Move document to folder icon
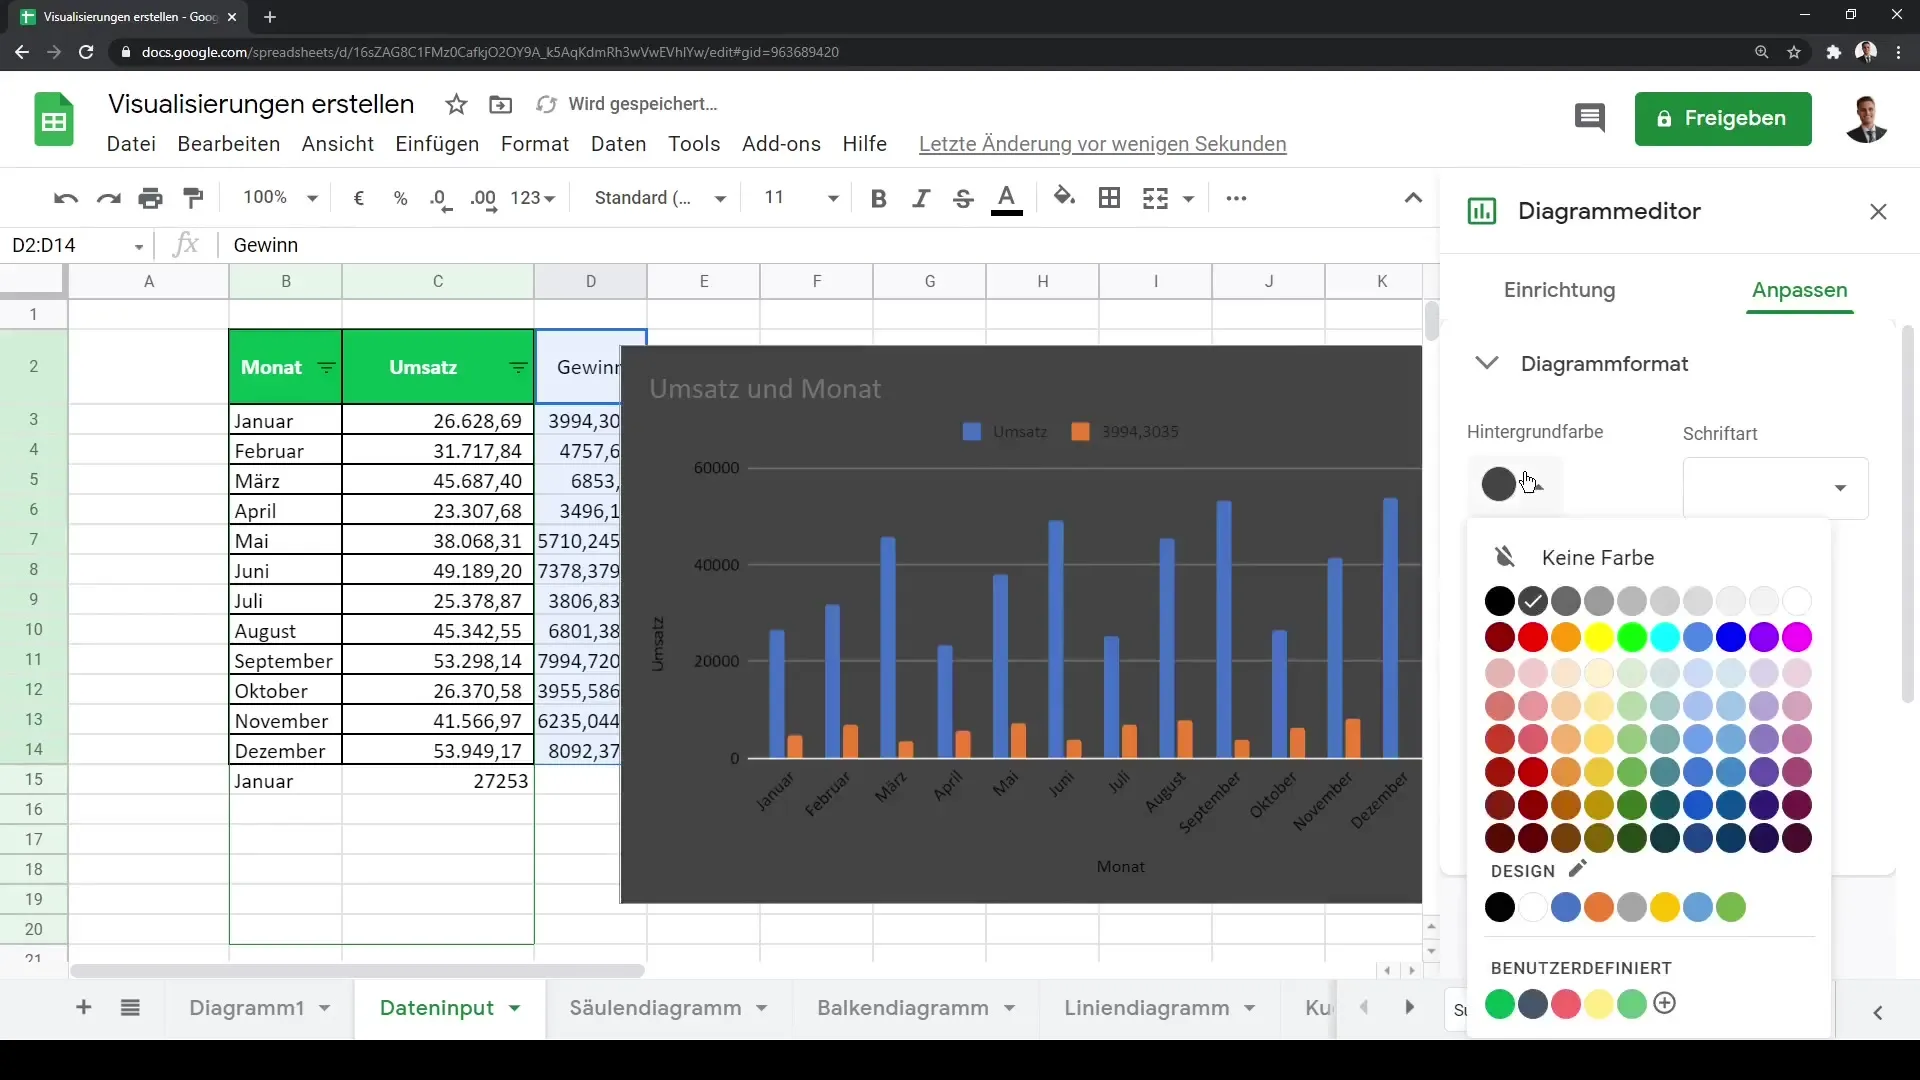1920x1080 pixels. (500, 104)
